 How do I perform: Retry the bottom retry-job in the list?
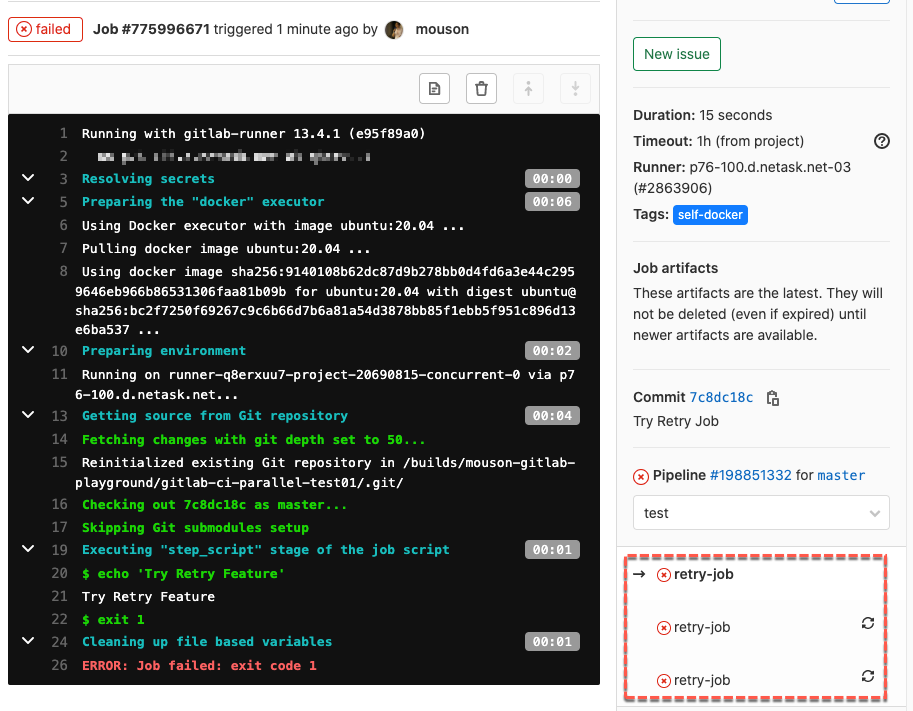868,676
